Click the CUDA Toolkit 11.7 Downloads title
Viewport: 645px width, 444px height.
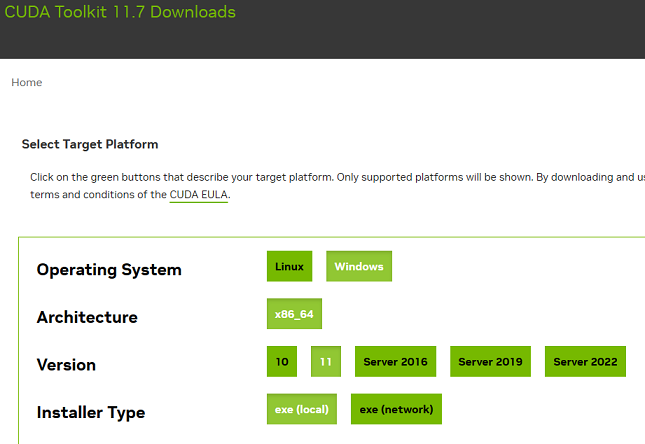pyautogui.click(x=120, y=12)
